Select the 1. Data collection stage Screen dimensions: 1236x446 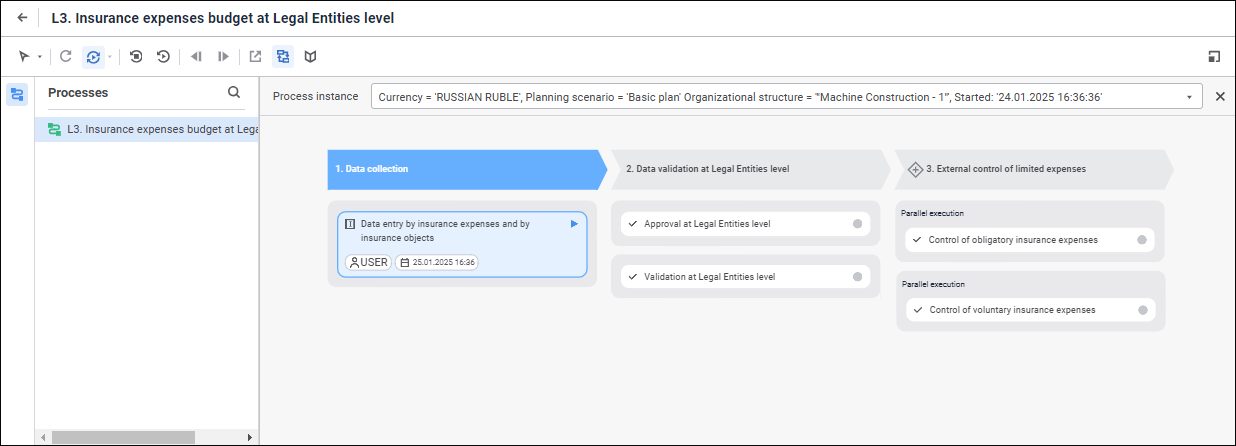click(460, 169)
